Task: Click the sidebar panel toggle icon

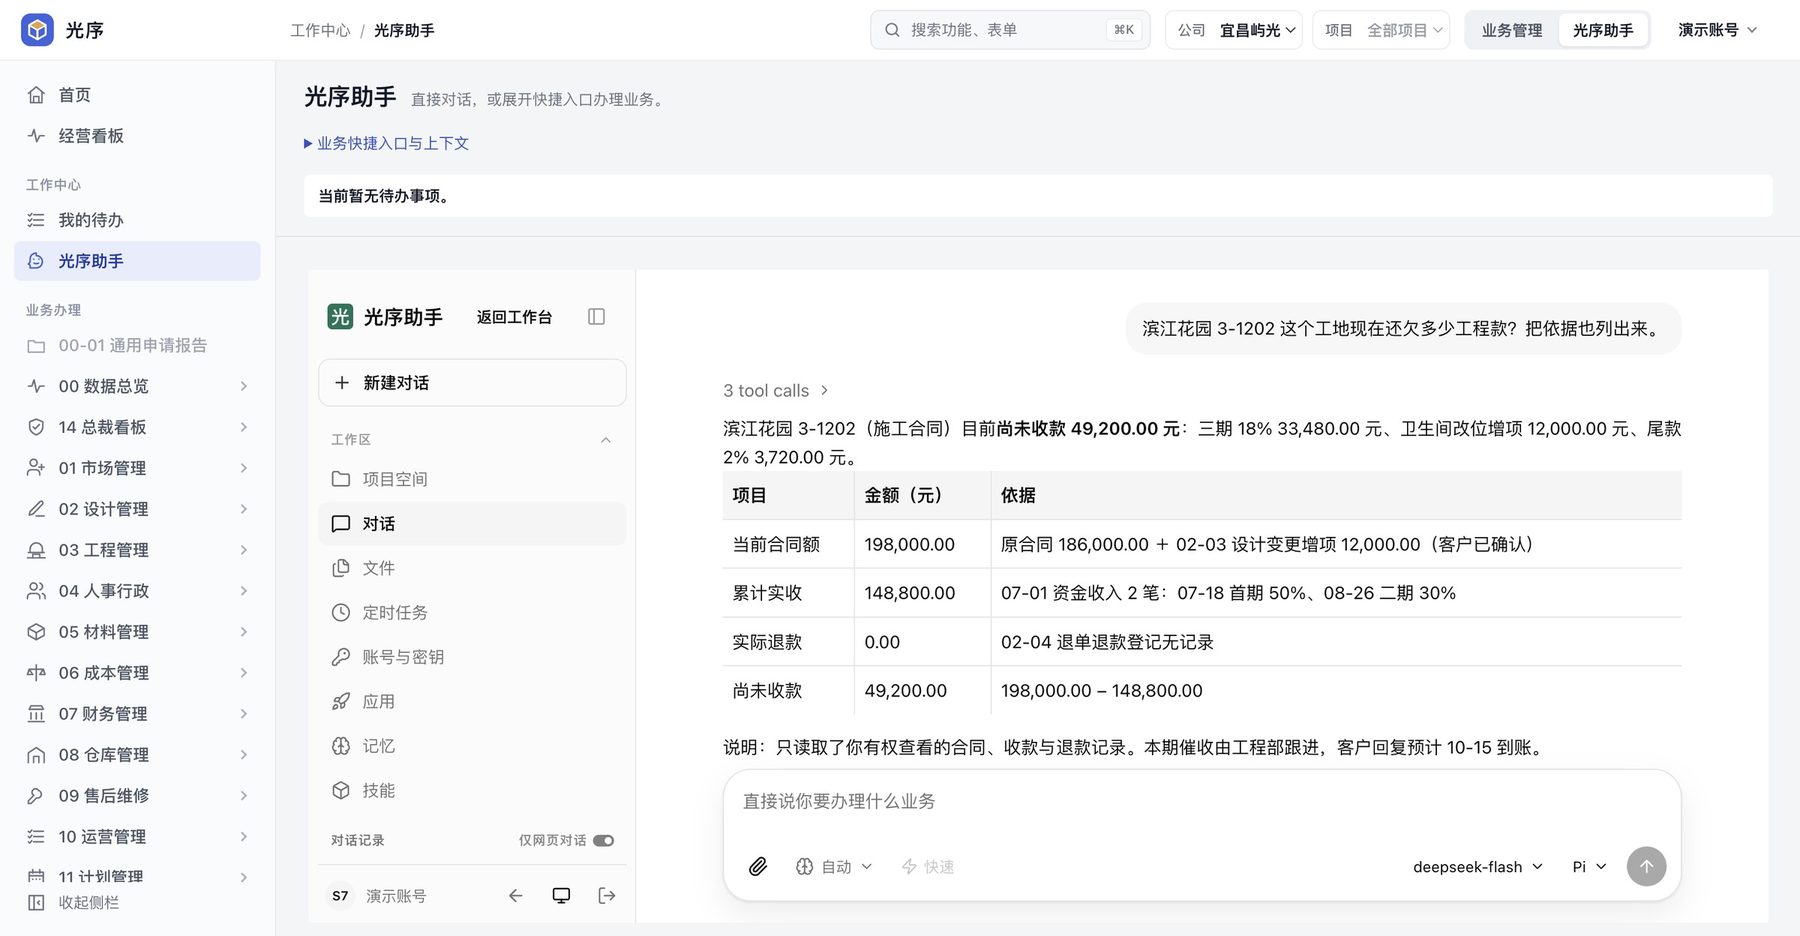Action: tap(596, 317)
